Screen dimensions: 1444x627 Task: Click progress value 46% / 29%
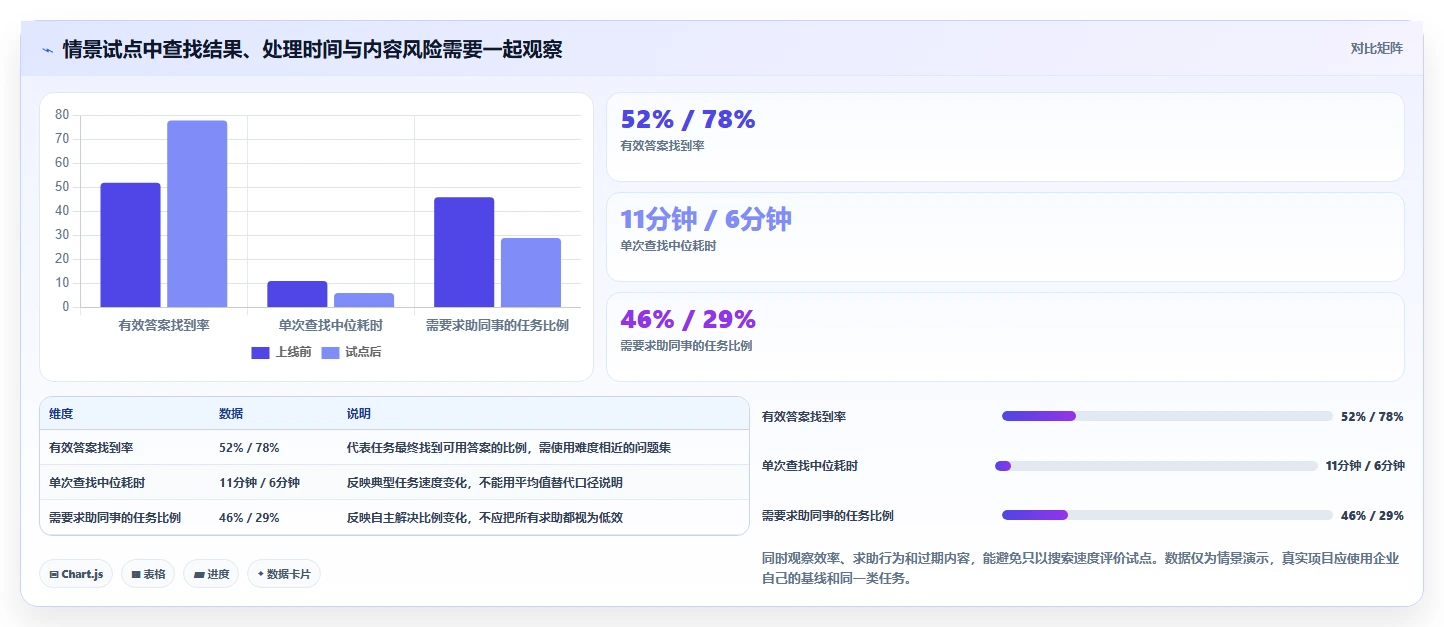(x=1372, y=516)
